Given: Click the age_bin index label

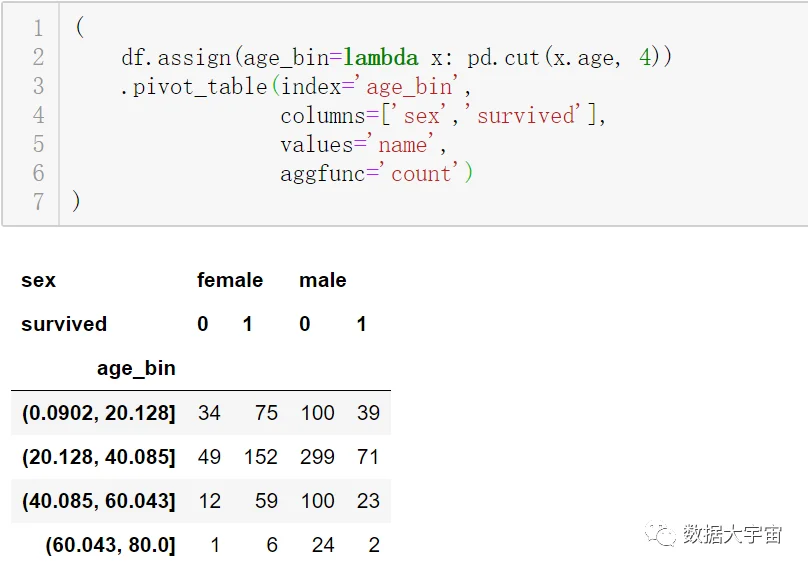Looking at the screenshot, I should [136, 369].
